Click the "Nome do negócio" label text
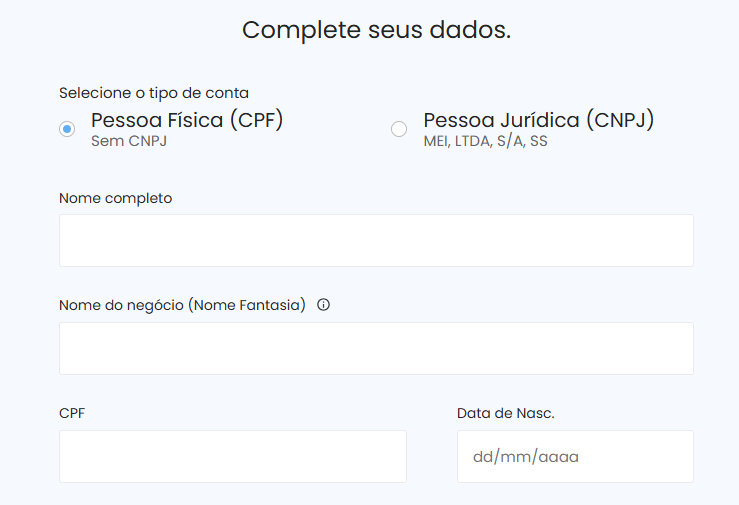Viewport: 739px width, 505px height. [x=122, y=305]
